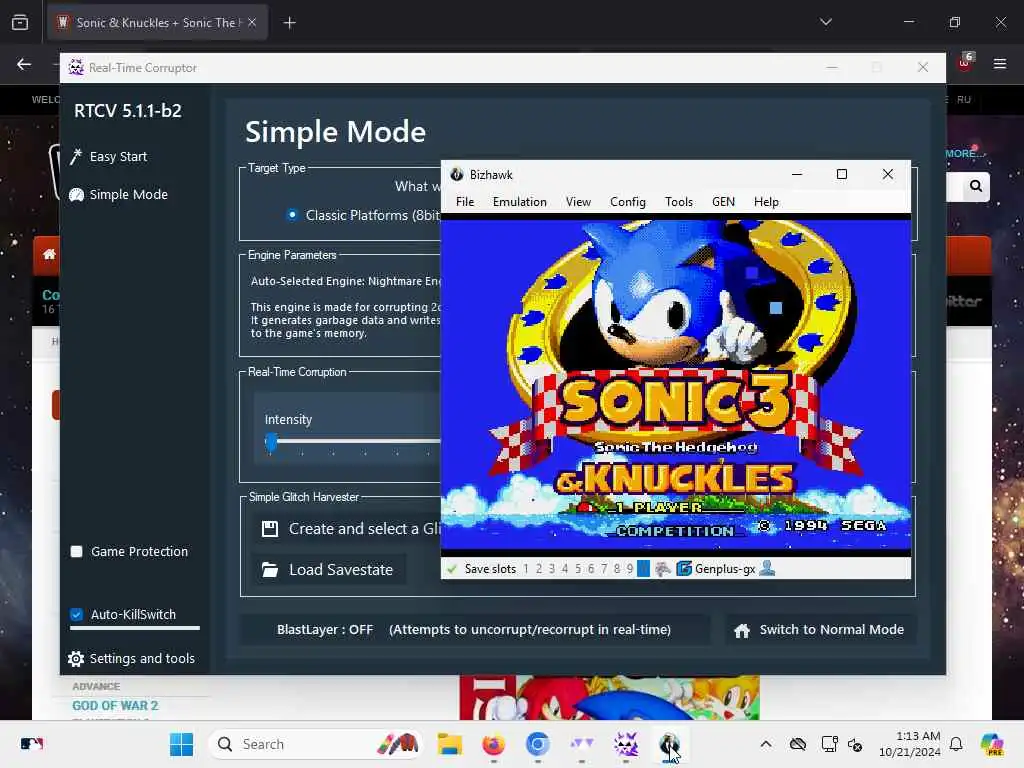
Task: Click the Bizhawk icon in taskbar
Action: click(669, 744)
